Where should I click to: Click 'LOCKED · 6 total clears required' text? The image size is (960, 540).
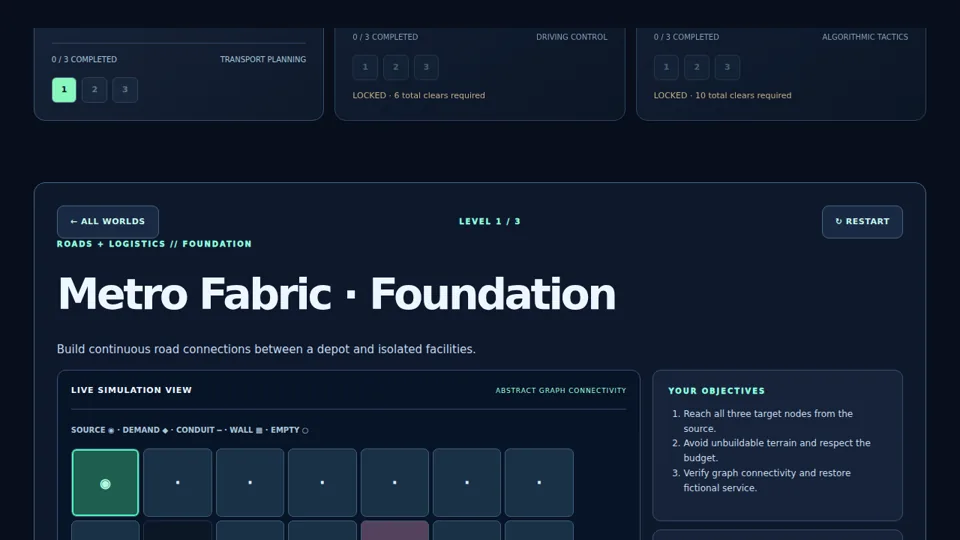419,96
